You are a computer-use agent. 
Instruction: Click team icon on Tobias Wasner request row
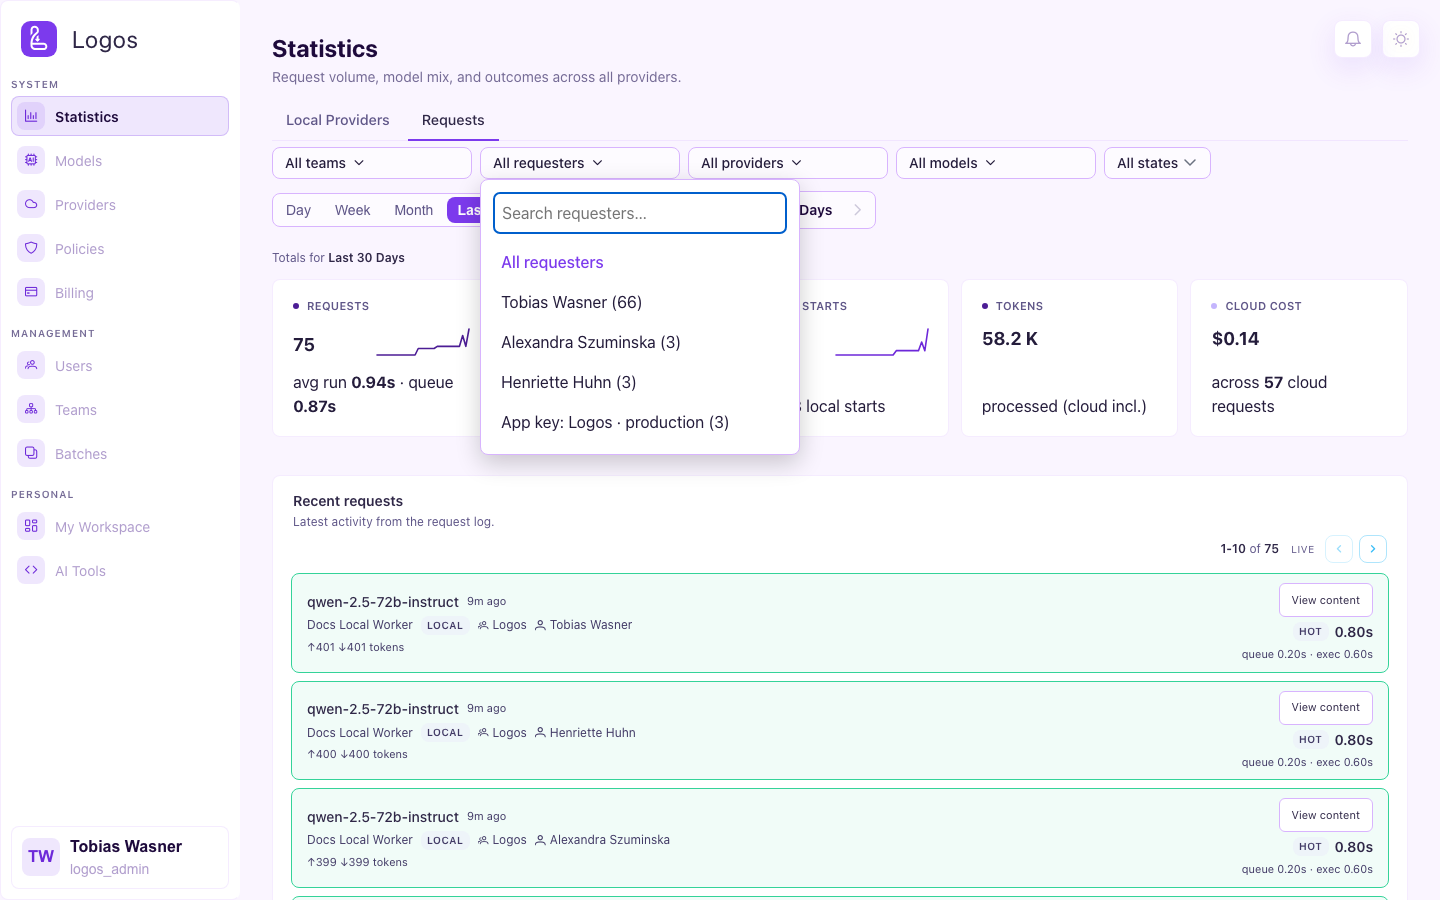[x=483, y=625]
